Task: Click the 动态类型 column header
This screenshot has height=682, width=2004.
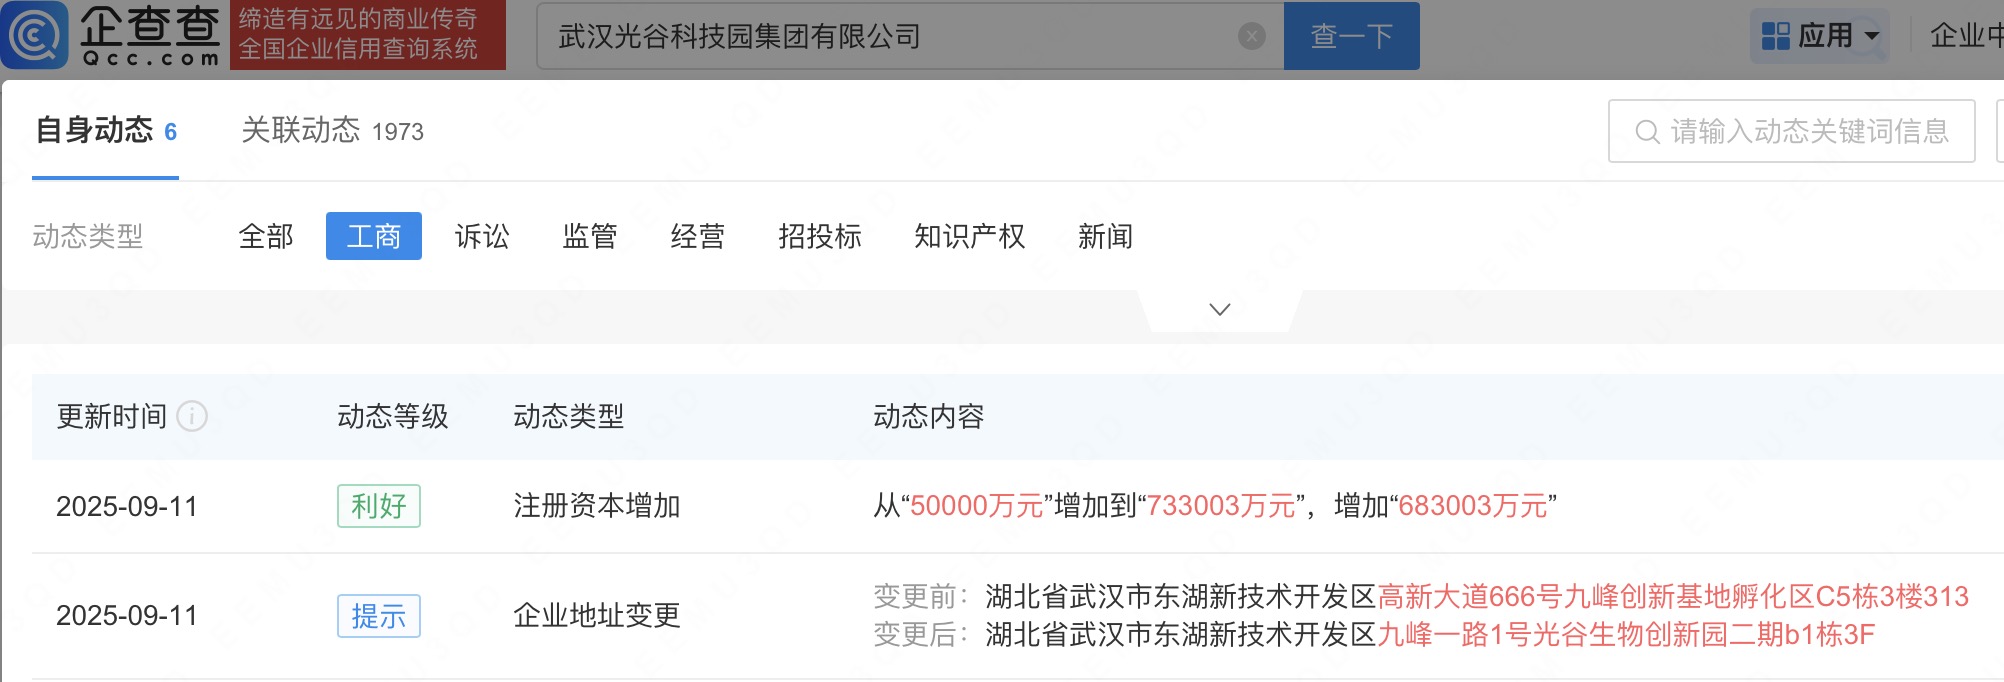Action: click(x=569, y=416)
